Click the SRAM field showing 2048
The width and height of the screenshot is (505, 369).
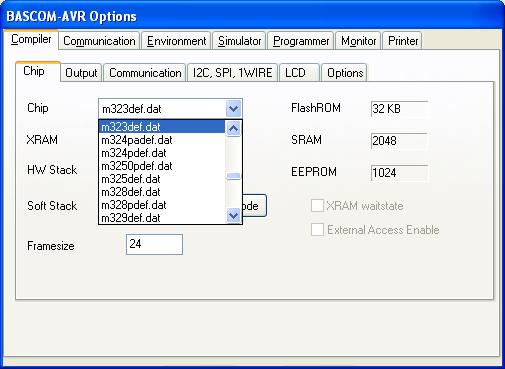399,141
